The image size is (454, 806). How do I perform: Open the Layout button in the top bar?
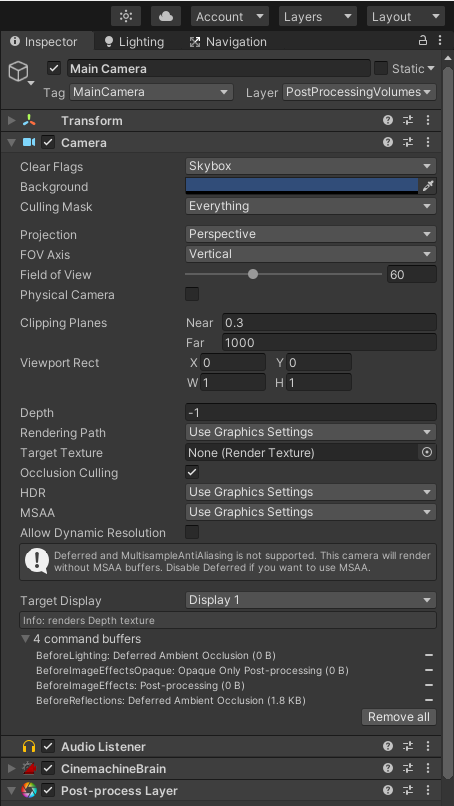[x=406, y=16]
